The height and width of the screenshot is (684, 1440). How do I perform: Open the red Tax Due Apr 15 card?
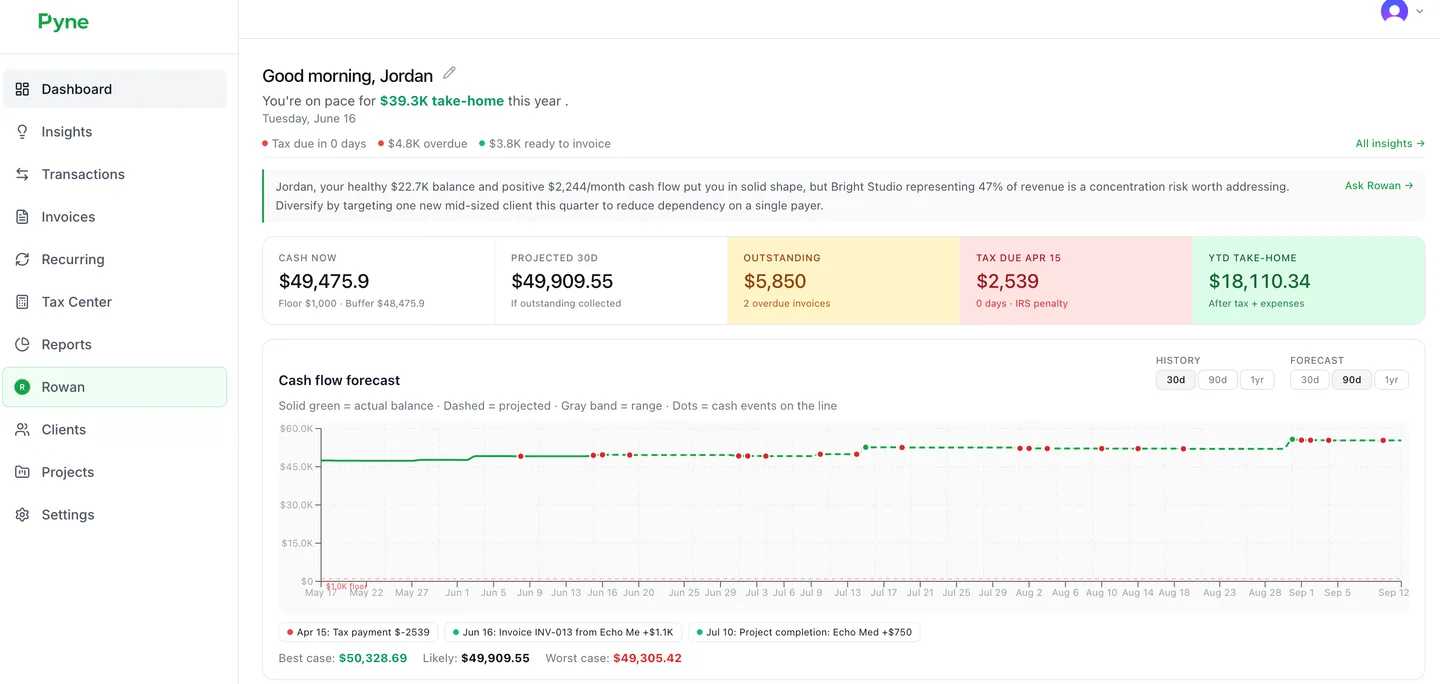pos(1076,280)
